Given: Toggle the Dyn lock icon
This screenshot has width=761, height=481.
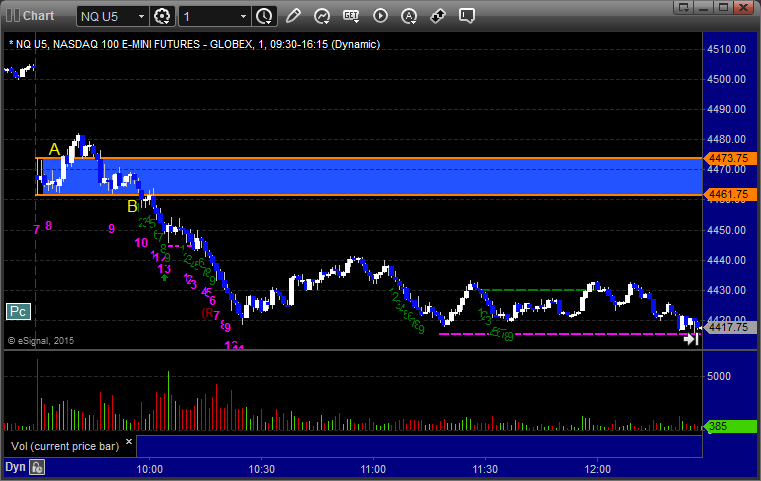Looking at the screenshot, I should click(37, 466).
